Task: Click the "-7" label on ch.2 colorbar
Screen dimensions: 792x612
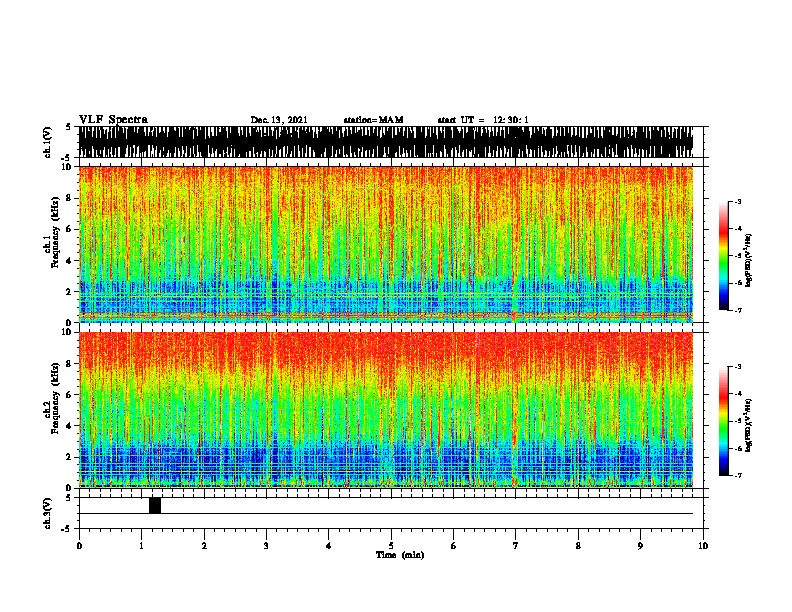Action: pos(737,475)
